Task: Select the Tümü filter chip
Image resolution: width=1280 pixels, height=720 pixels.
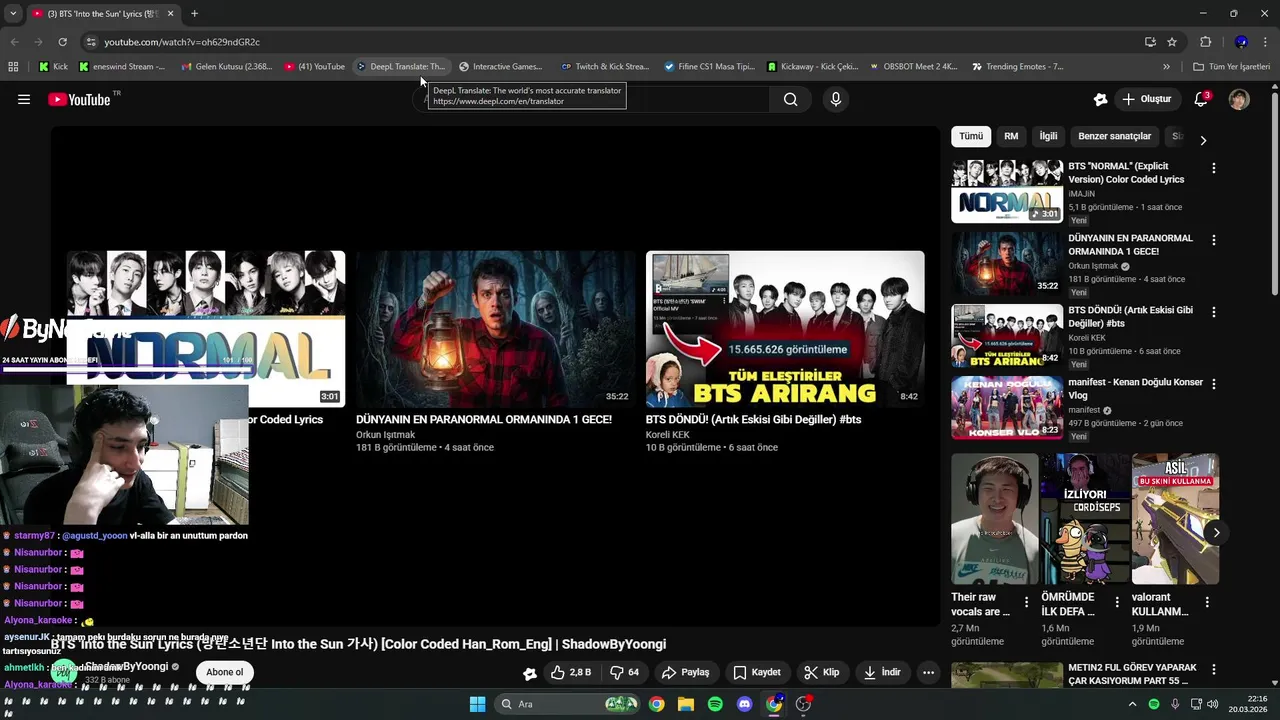Action: [x=971, y=136]
